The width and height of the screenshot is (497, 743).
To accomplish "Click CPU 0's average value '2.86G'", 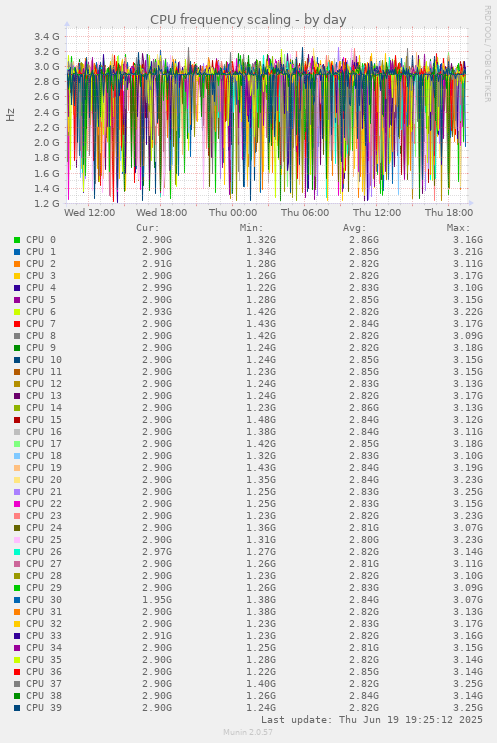I will click(364, 240).
